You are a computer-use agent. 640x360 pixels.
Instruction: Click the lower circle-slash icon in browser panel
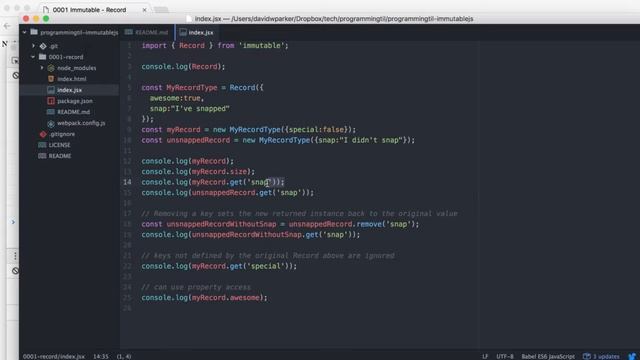(x=15, y=271)
